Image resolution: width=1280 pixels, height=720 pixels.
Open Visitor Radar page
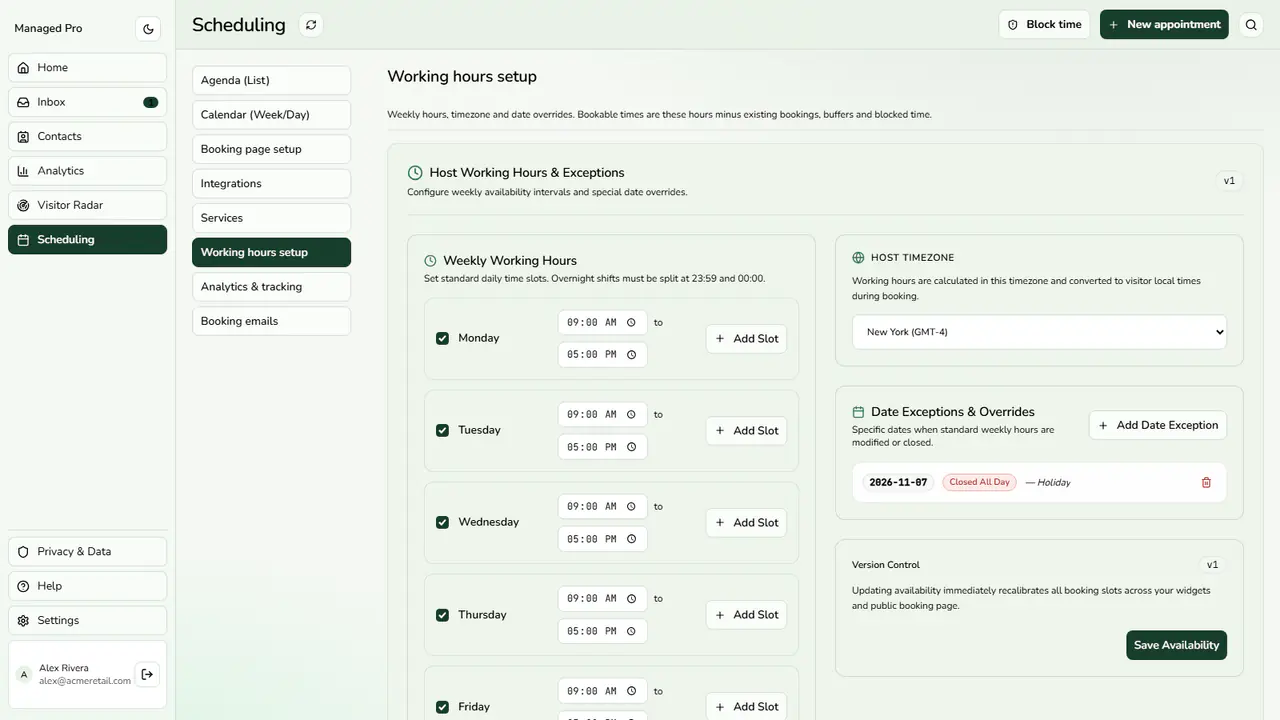(x=88, y=205)
